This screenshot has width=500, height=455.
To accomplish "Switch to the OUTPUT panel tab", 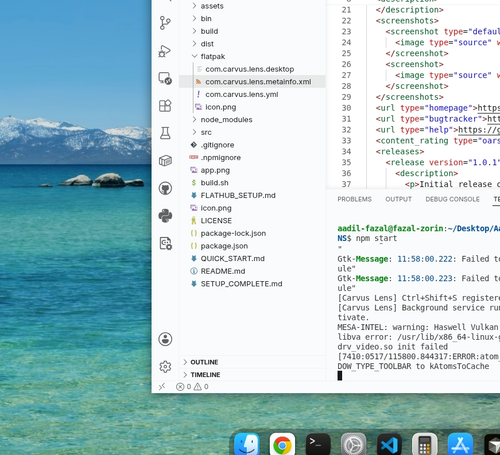I will [x=398, y=199].
